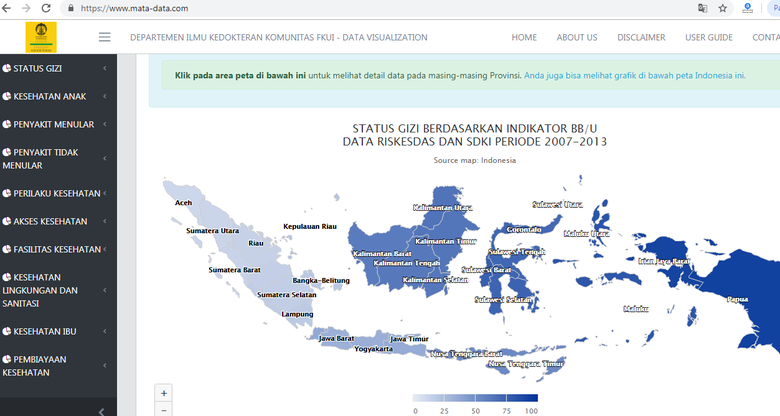The width and height of the screenshot is (780, 416).
Task: Expand PEMBIAYAAN KESEHATAN chevron
Action: [104, 365]
